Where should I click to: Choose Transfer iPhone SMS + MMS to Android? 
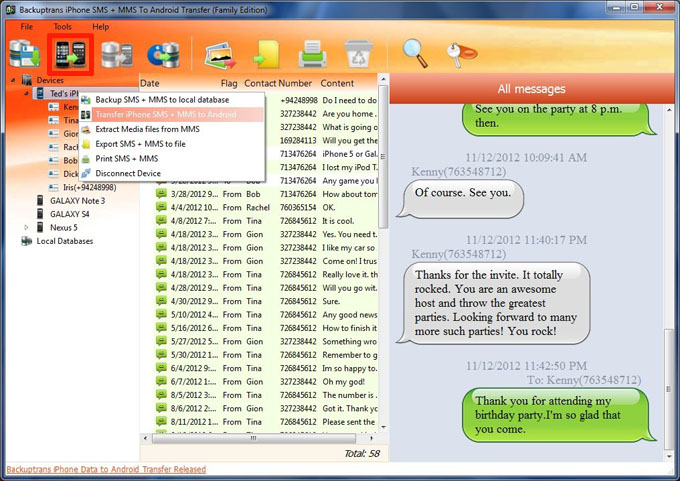172,115
